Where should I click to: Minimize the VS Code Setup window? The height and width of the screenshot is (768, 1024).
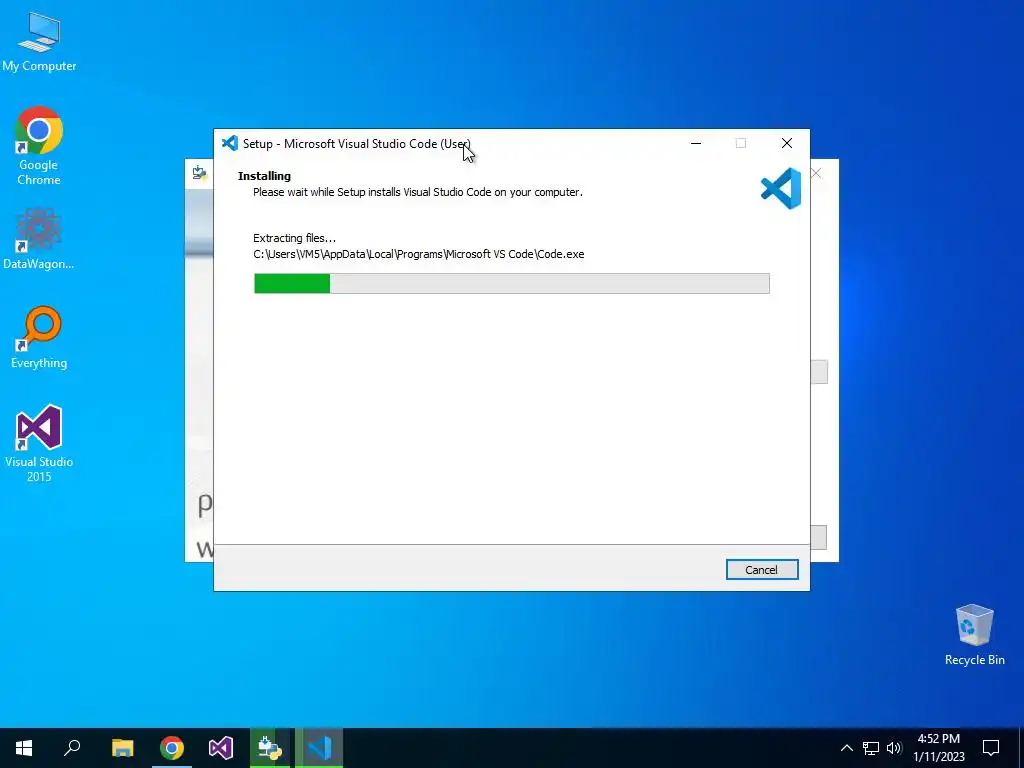tap(696, 143)
